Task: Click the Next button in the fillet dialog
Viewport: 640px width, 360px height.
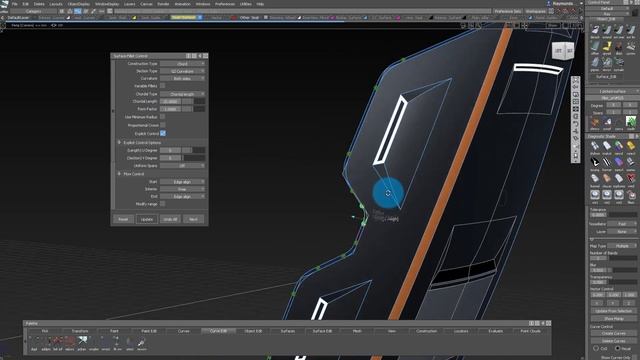Action: click(x=193, y=219)
